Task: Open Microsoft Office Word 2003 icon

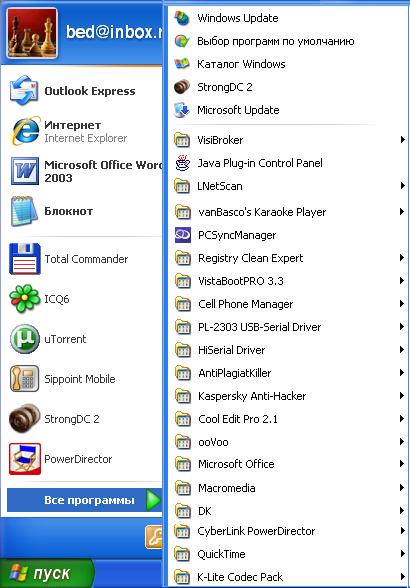Action: 24,171
